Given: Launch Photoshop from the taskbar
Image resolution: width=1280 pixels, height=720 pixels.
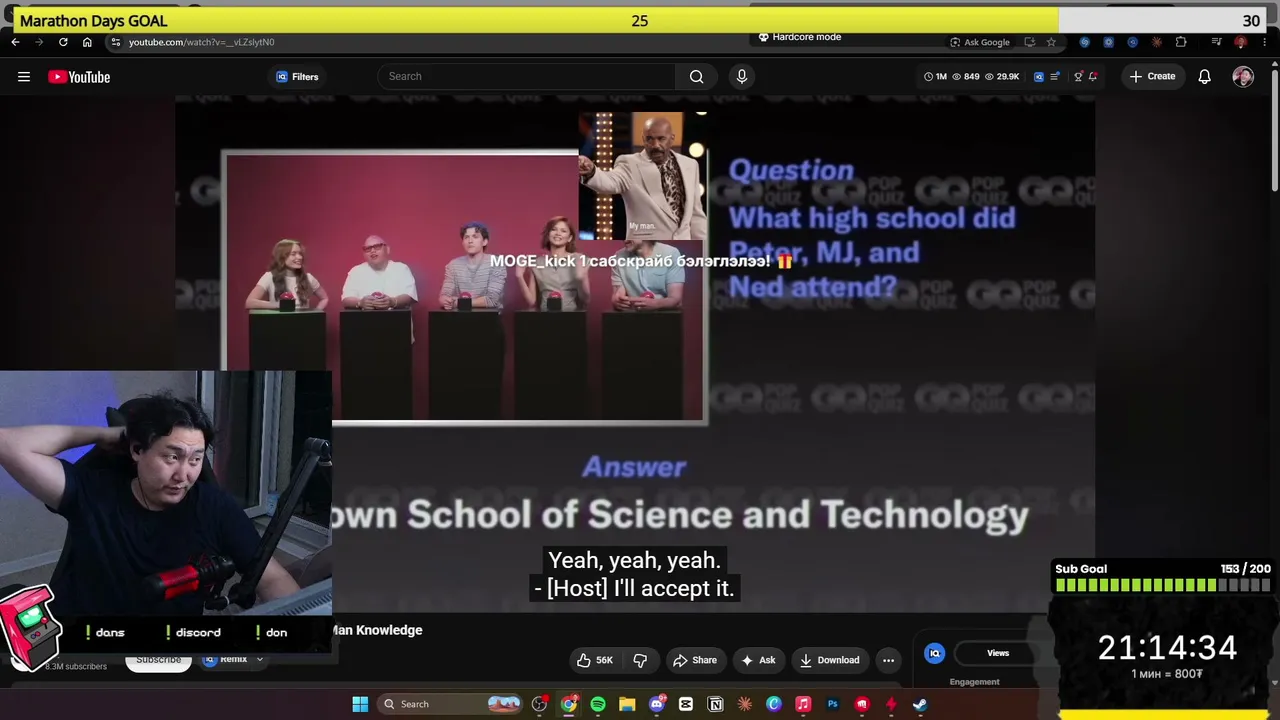Looking at the screenshot, I should click(x=832, y=704).
